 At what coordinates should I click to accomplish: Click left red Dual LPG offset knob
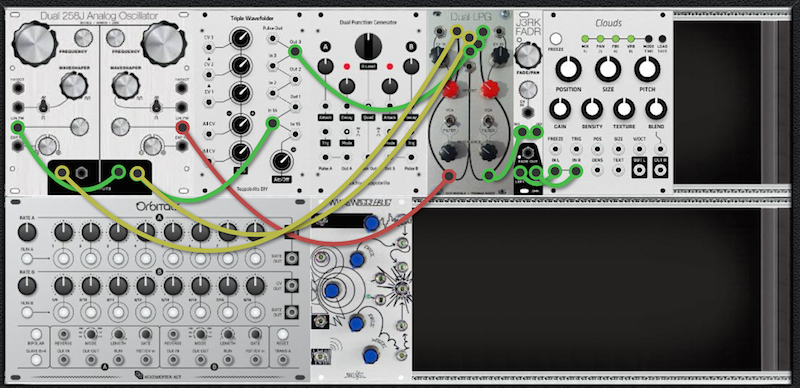coord(450,89)
